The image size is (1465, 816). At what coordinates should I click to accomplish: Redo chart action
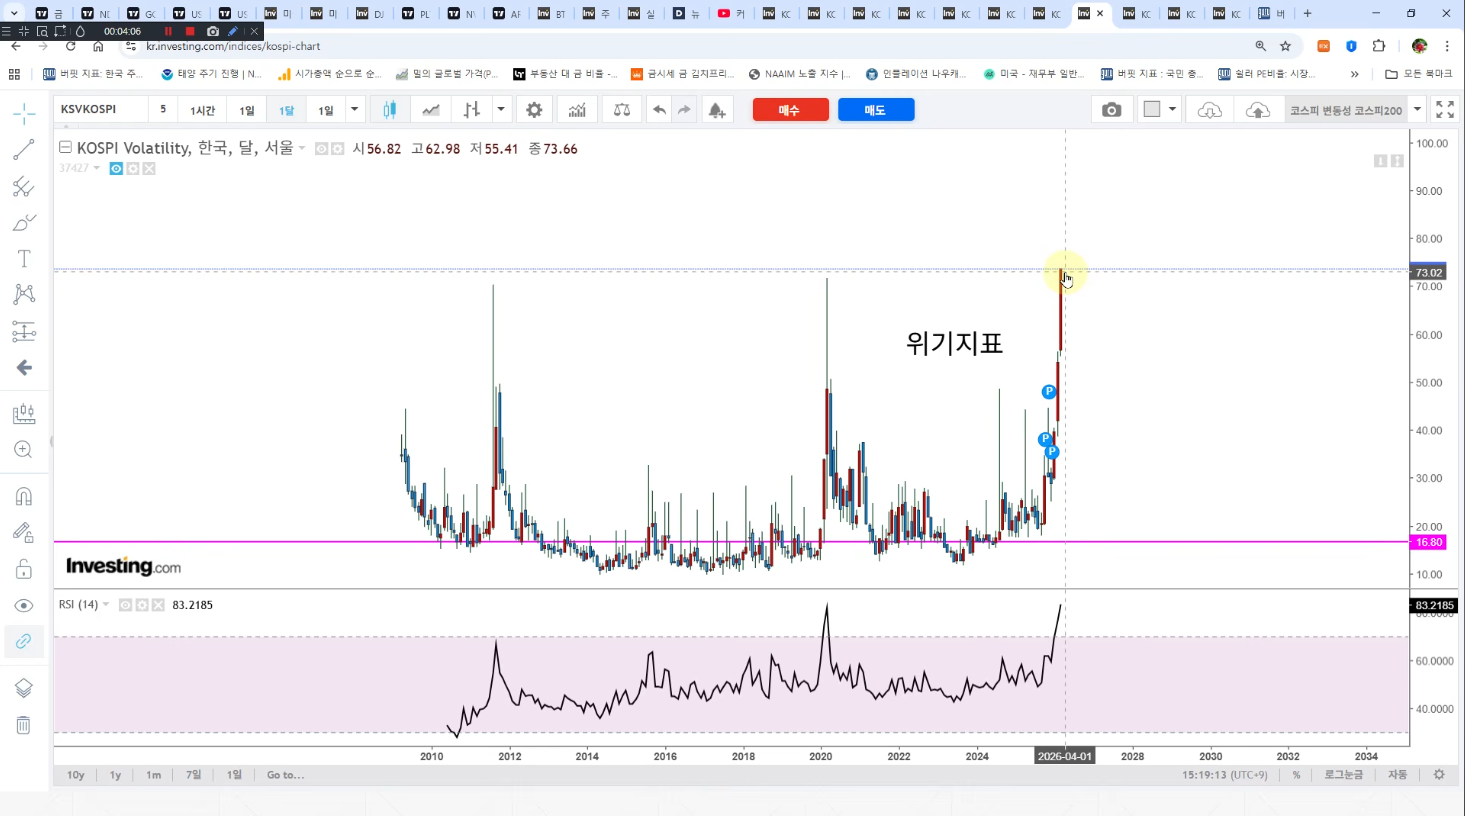pyautogui.click(x=685, y=110)
